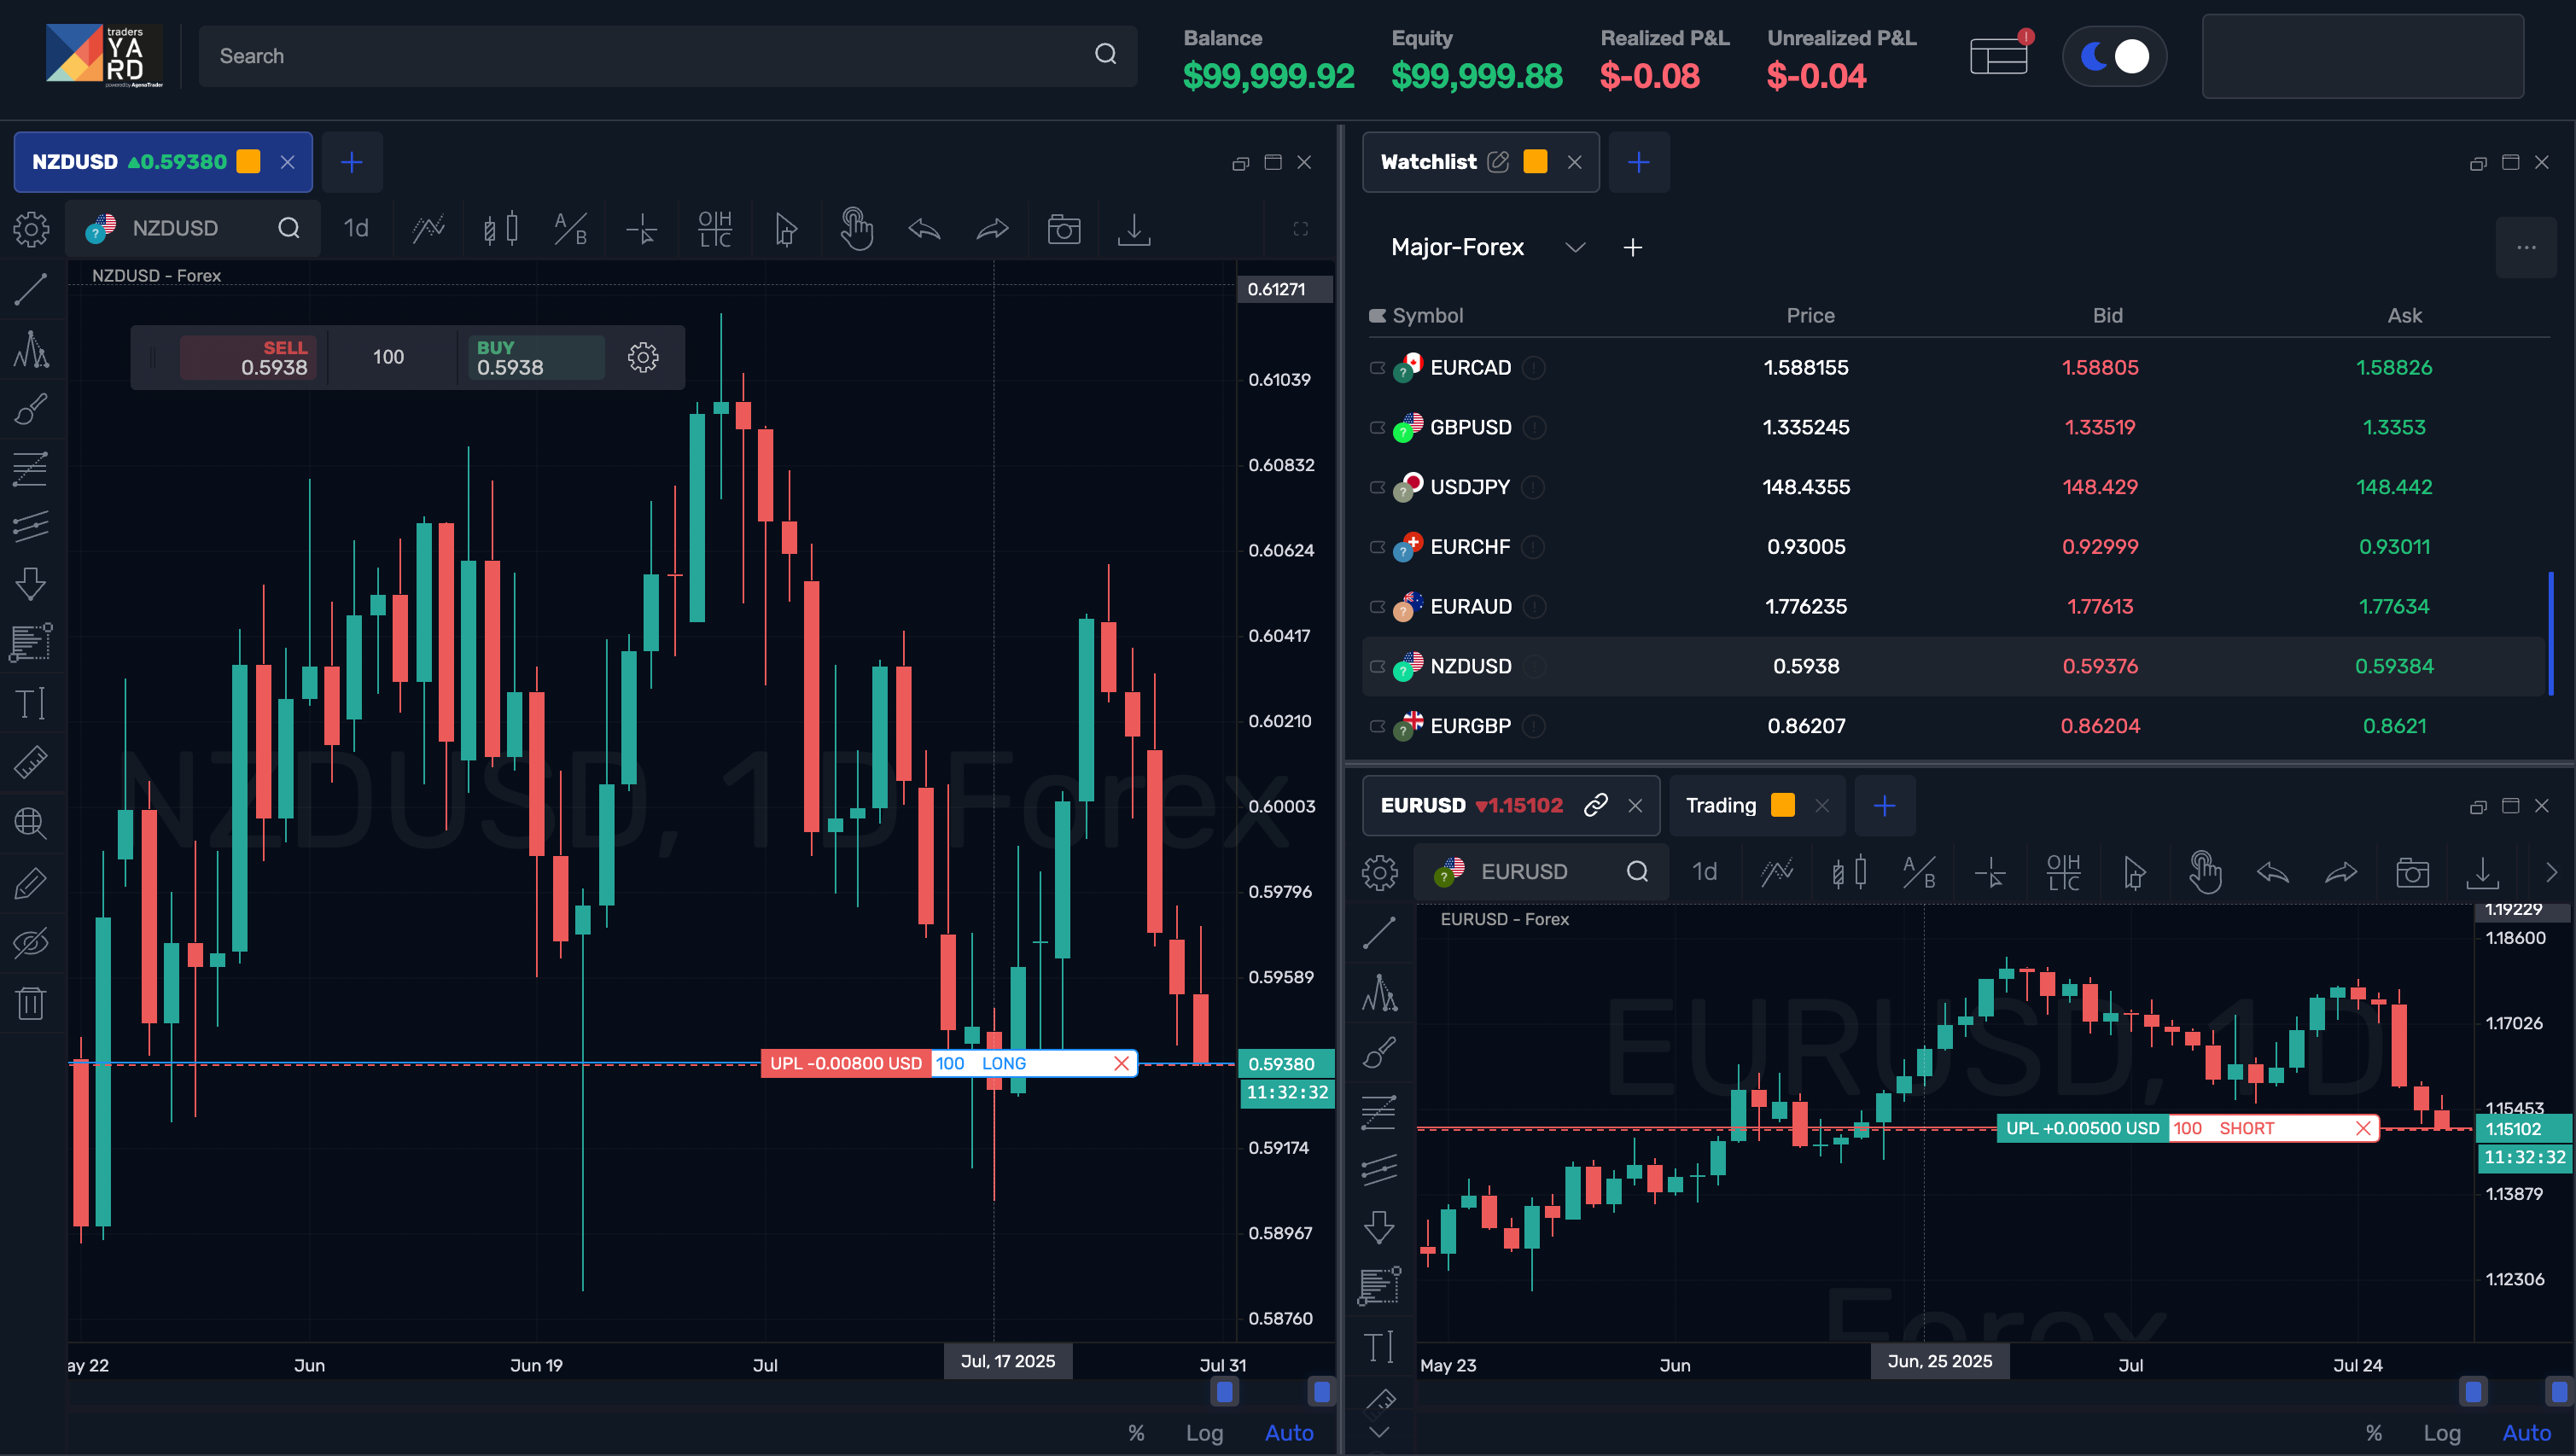The height and width of the screenshot is (1456, 2576).
Task: Switch to the Trading tab on EURUSD panel
Action: pos(1720,805)
